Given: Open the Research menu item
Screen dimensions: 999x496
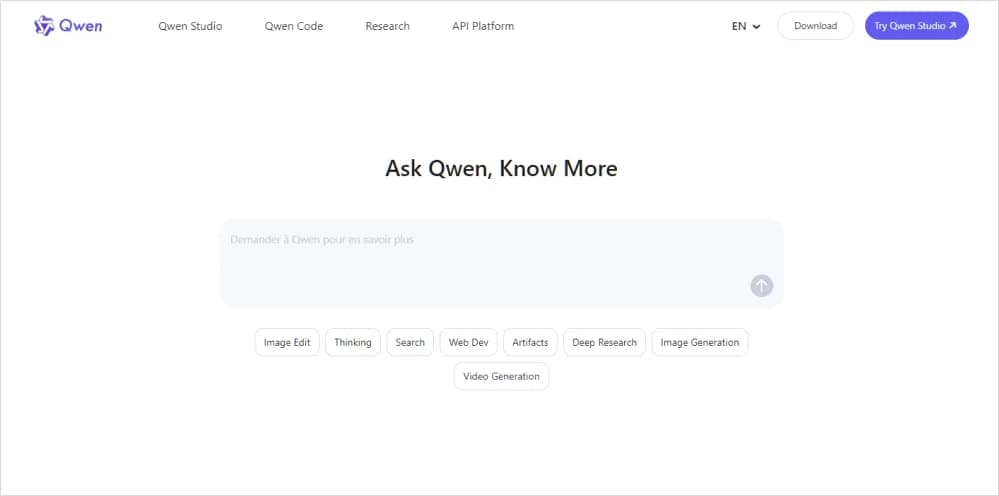Looking at the screenshot, I should (387, 26).
